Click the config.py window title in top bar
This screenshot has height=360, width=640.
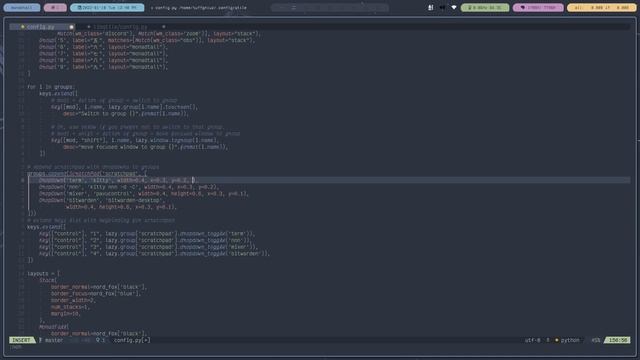(x=199, y=7)
